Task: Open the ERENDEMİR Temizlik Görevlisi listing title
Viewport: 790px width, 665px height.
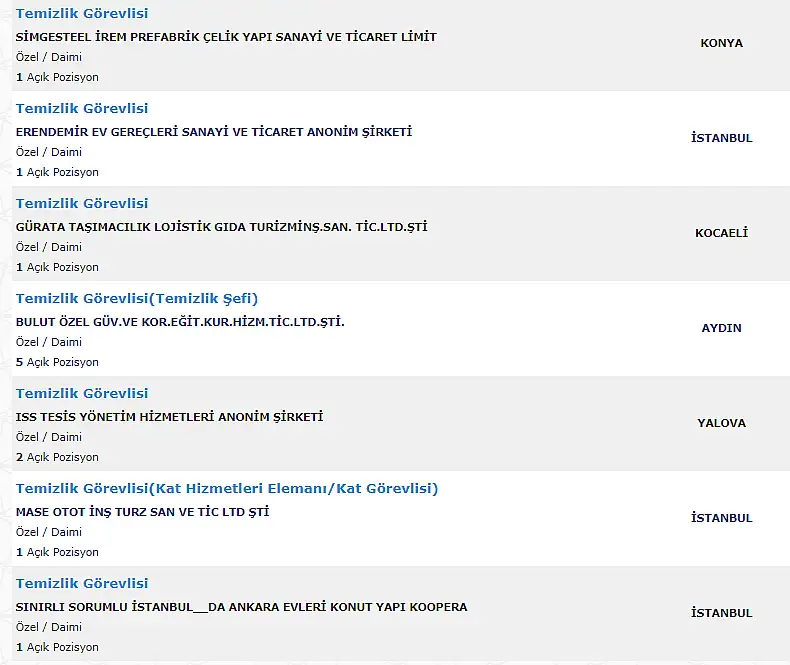Action: coord(82,108)
